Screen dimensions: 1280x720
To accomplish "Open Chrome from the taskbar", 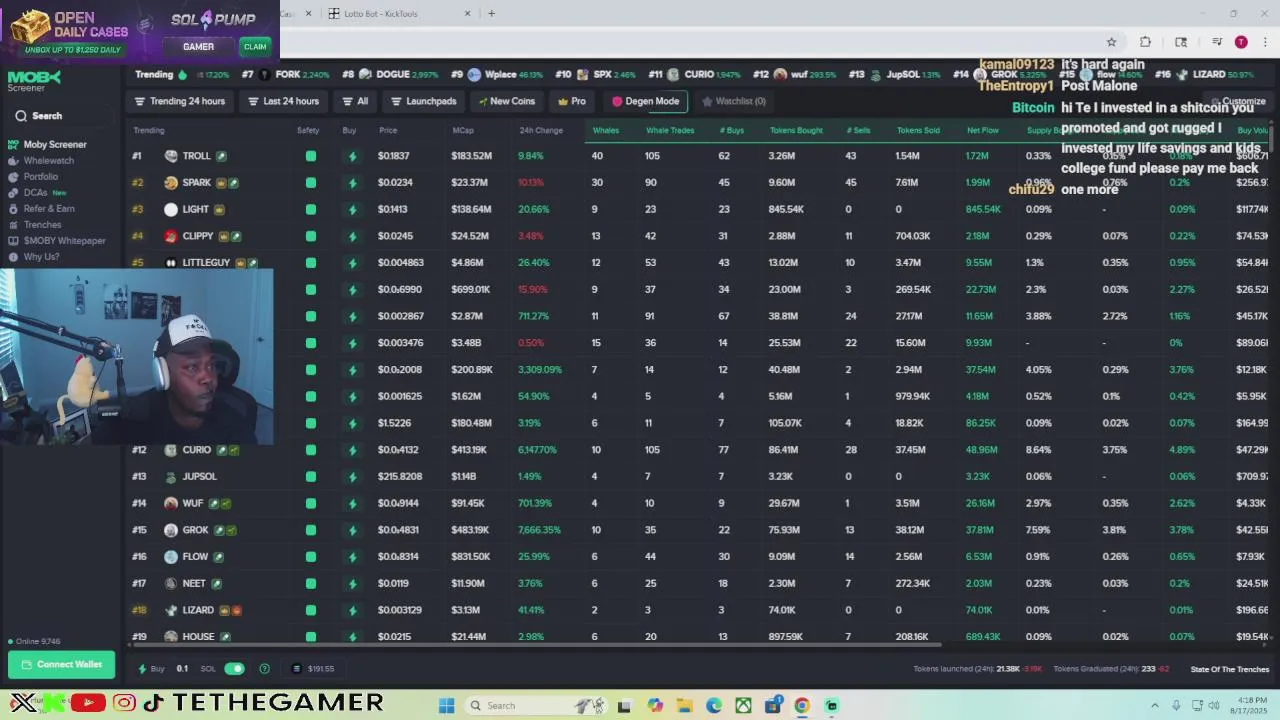I will [801, 705].
